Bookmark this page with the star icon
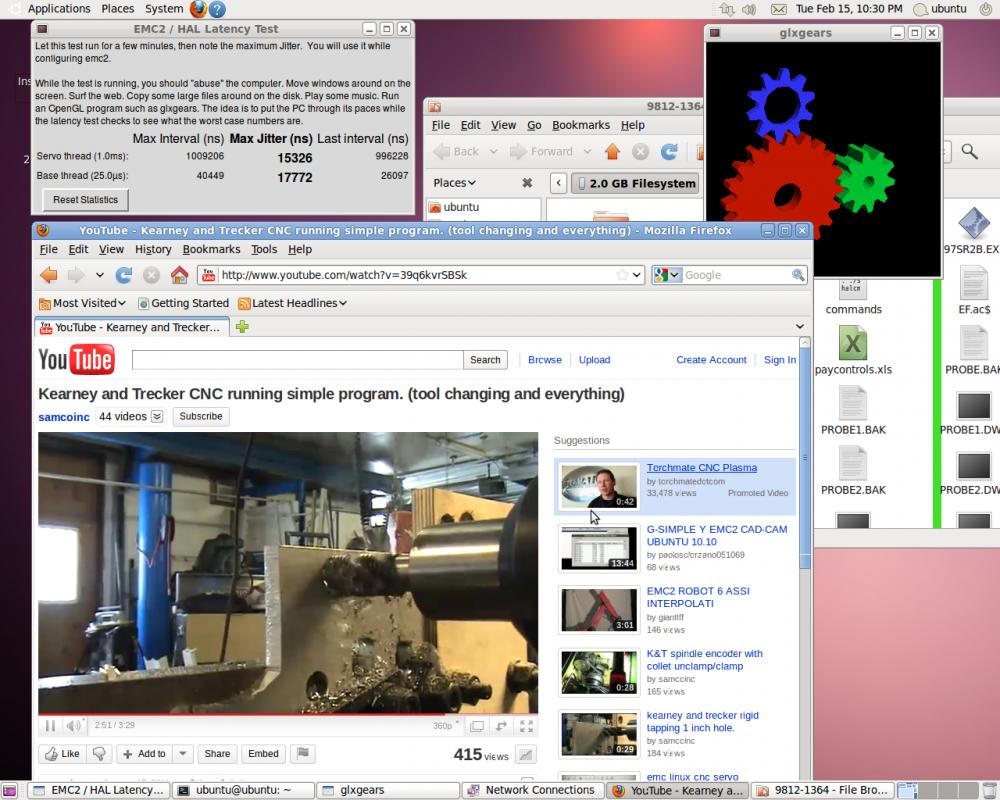 point(622,275)
